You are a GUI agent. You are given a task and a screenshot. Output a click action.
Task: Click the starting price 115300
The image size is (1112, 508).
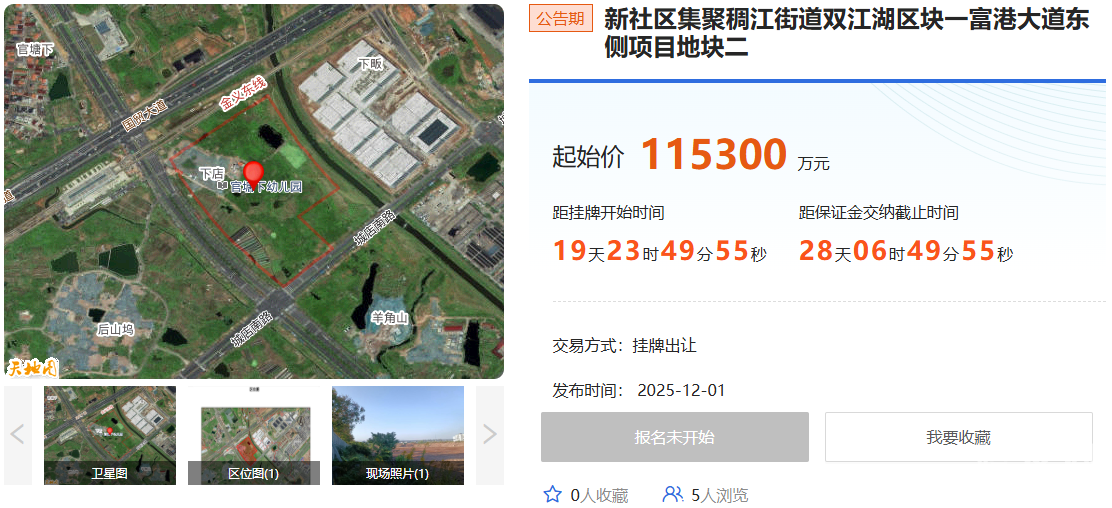(714, 154)
